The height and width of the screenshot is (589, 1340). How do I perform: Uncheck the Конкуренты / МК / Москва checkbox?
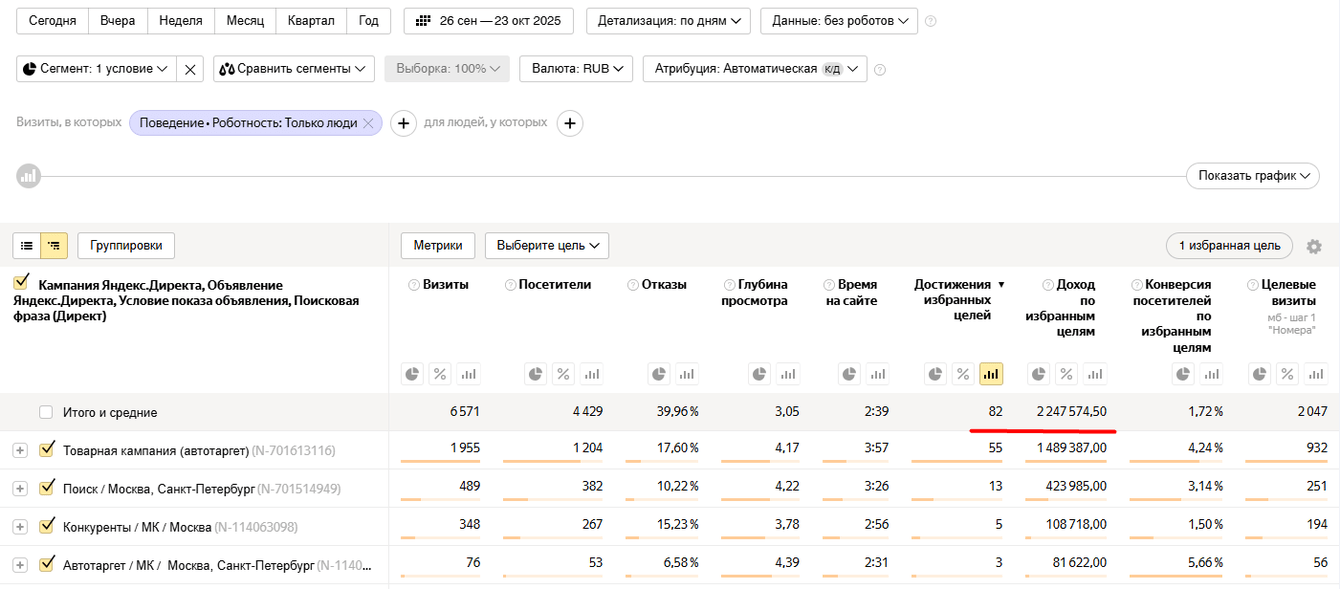[x=46, y=527]
